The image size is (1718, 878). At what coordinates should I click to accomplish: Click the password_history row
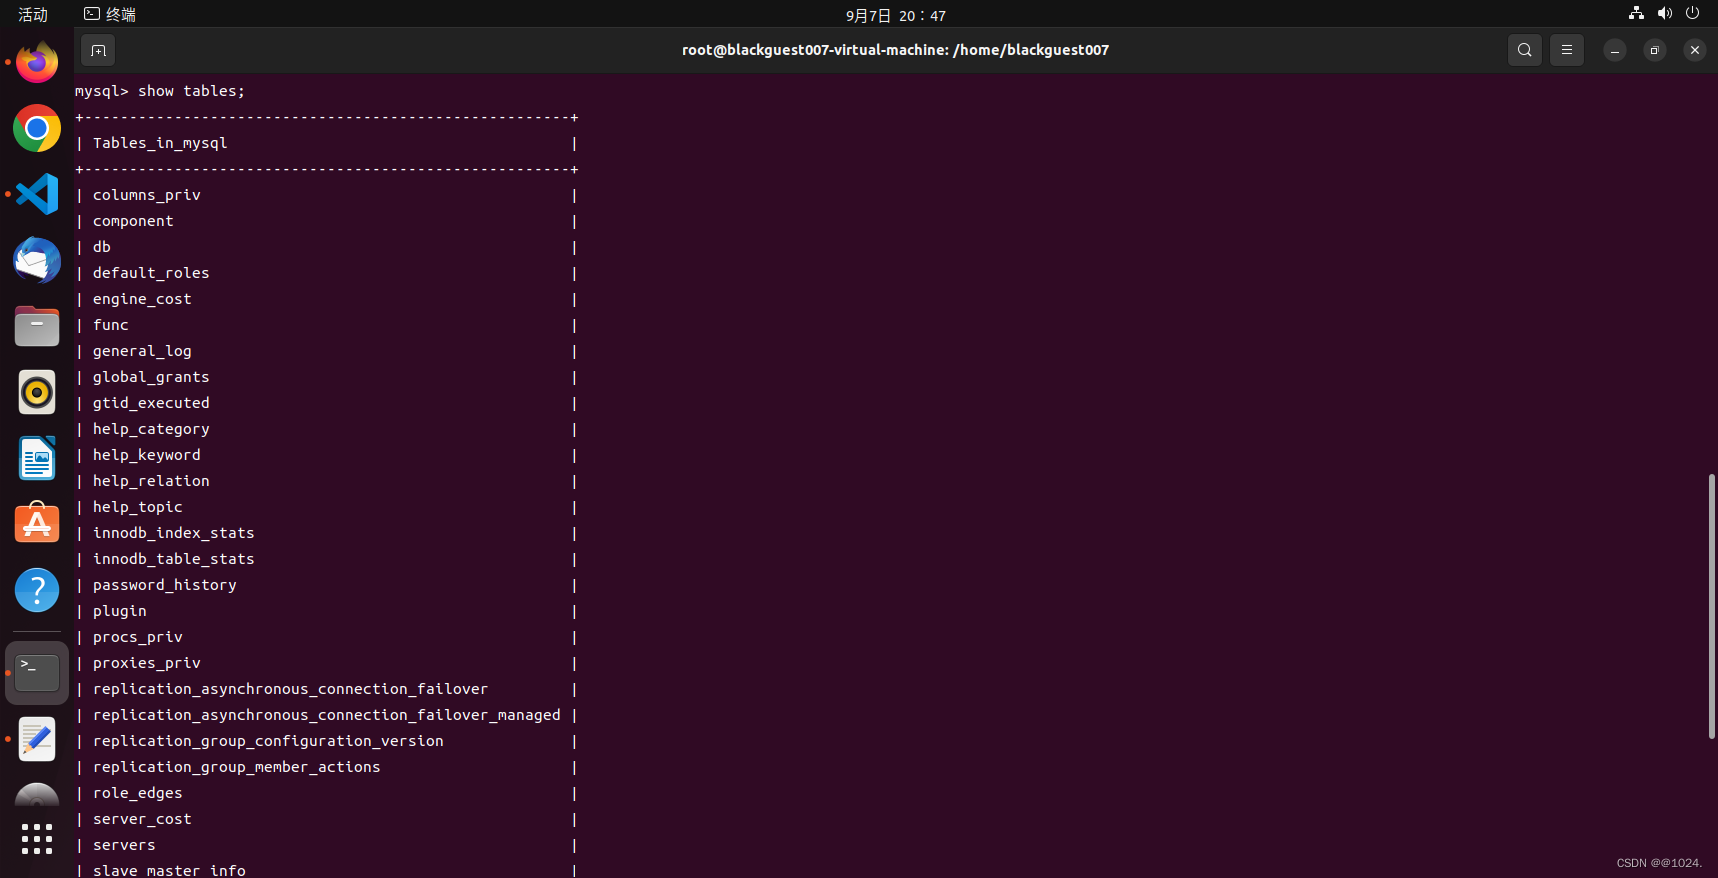327,585
